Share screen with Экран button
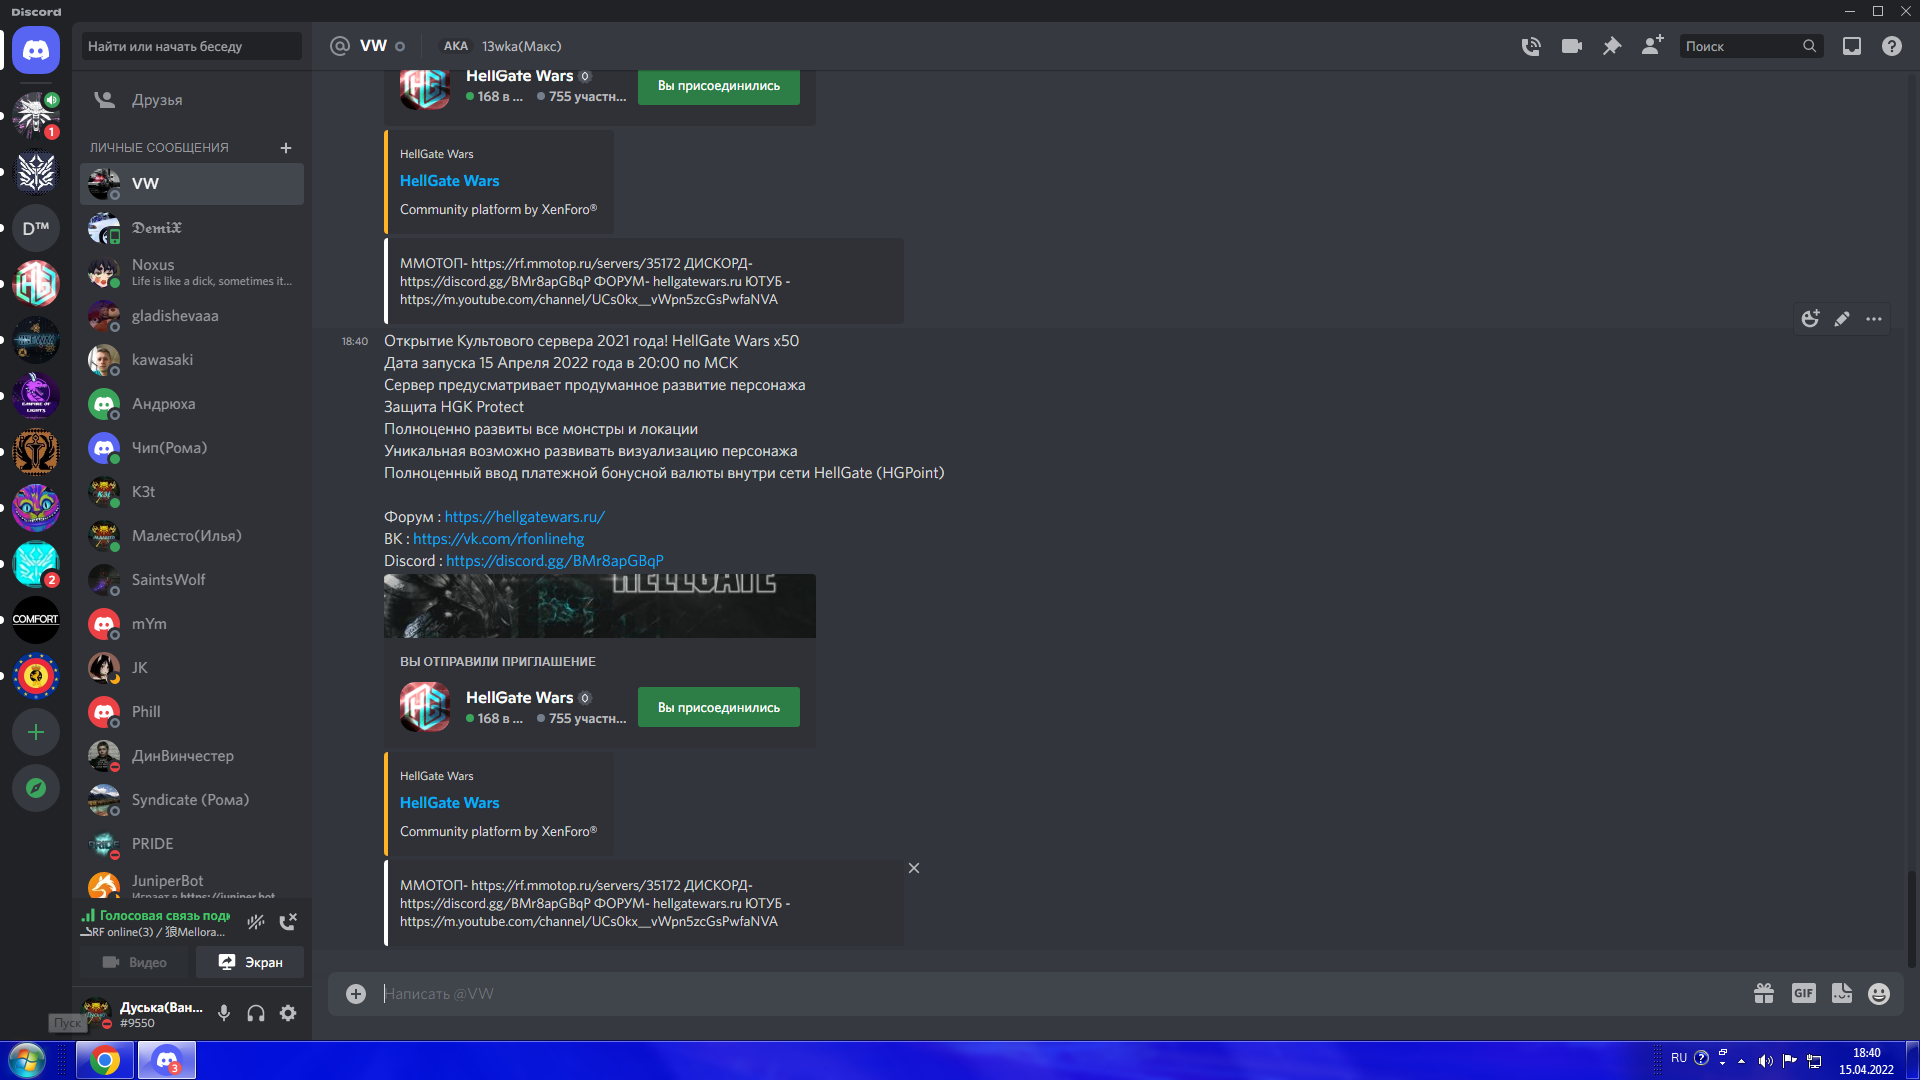 point(250,962)
